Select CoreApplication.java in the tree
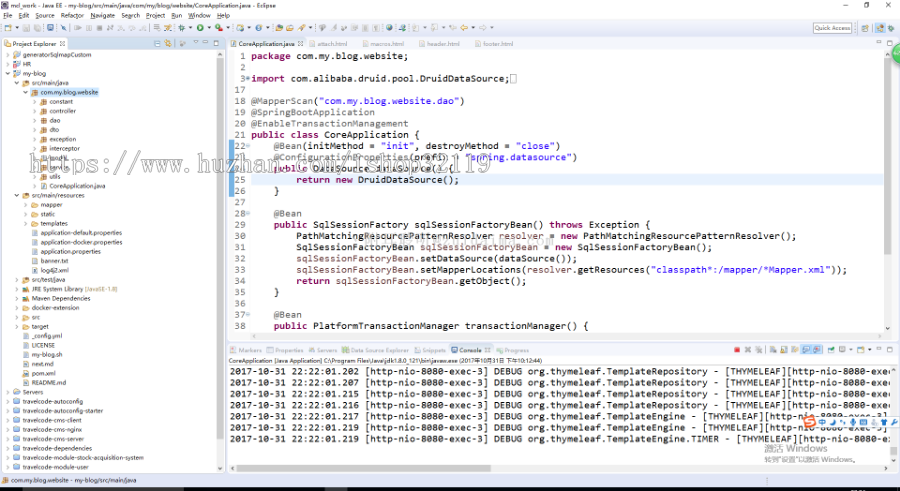Screen dimensions: 900x491 [x=77, y=186]
